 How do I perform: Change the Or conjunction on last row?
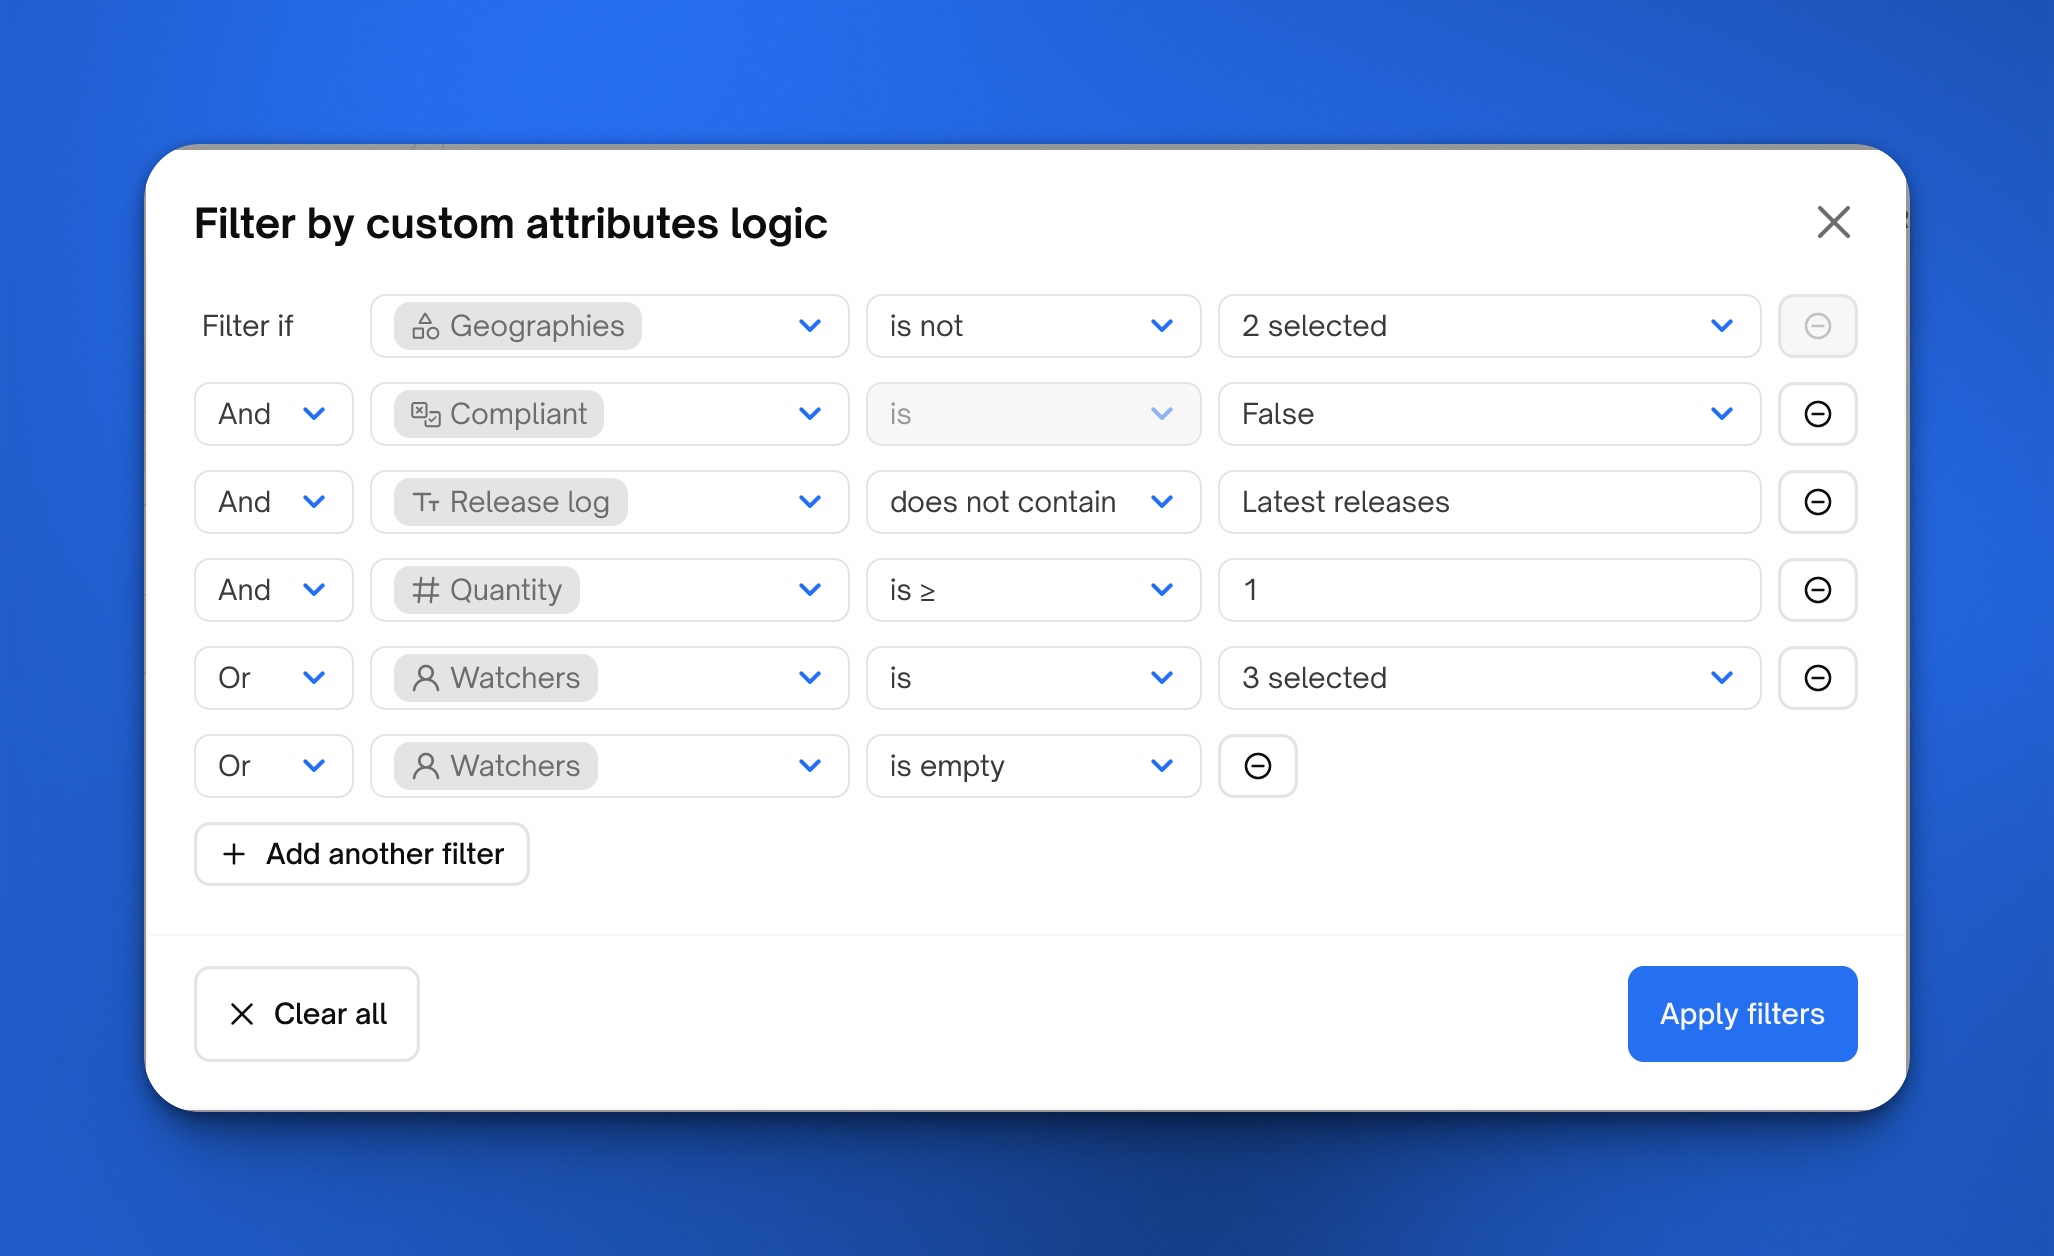[273, 766]
